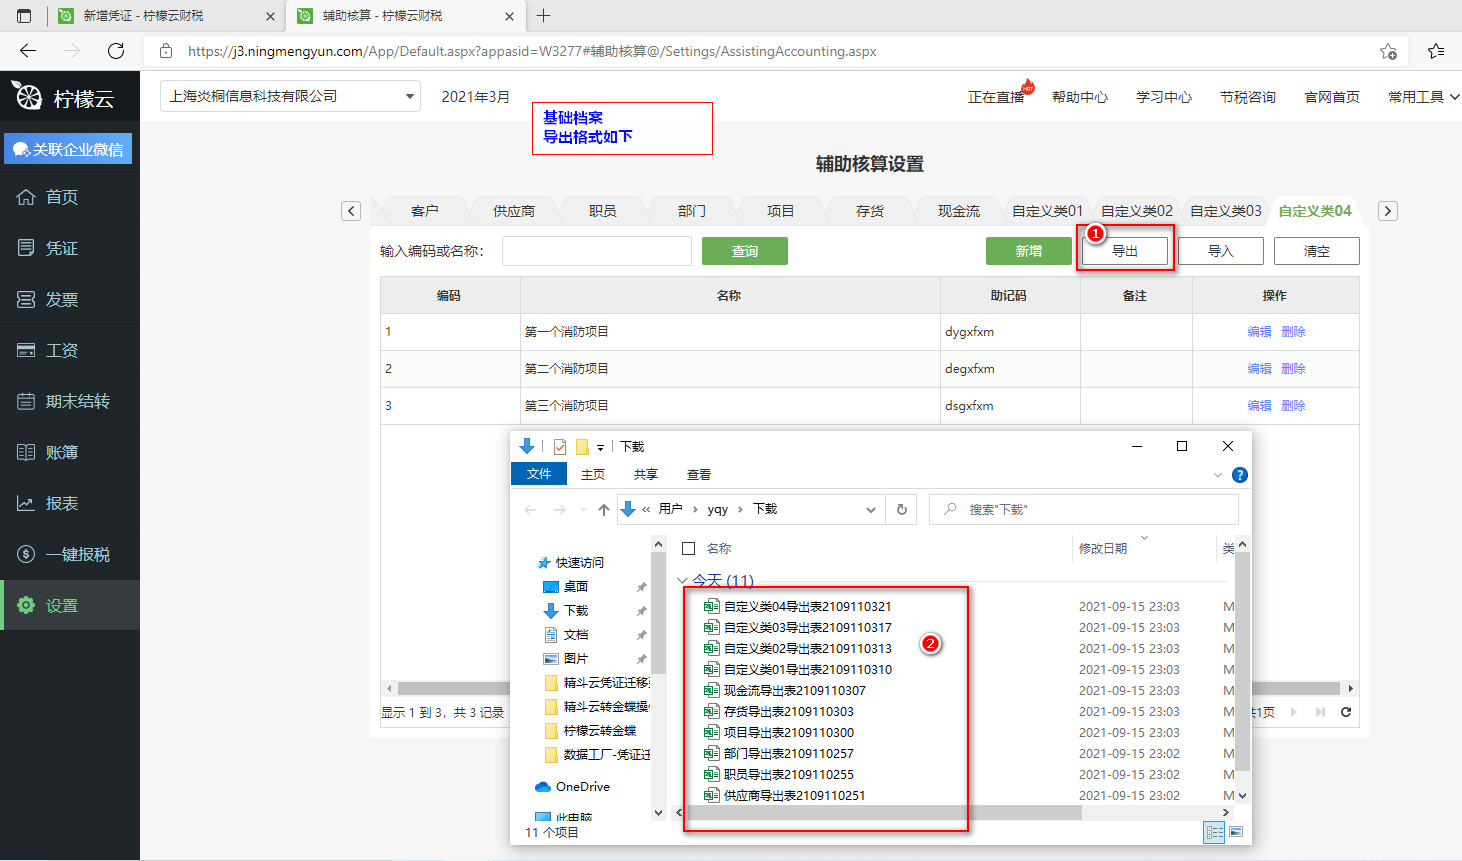Open the 凭证 voucher sidebar icon
The width and height of the screenshot is (1462, 861).
pos(26,248)
